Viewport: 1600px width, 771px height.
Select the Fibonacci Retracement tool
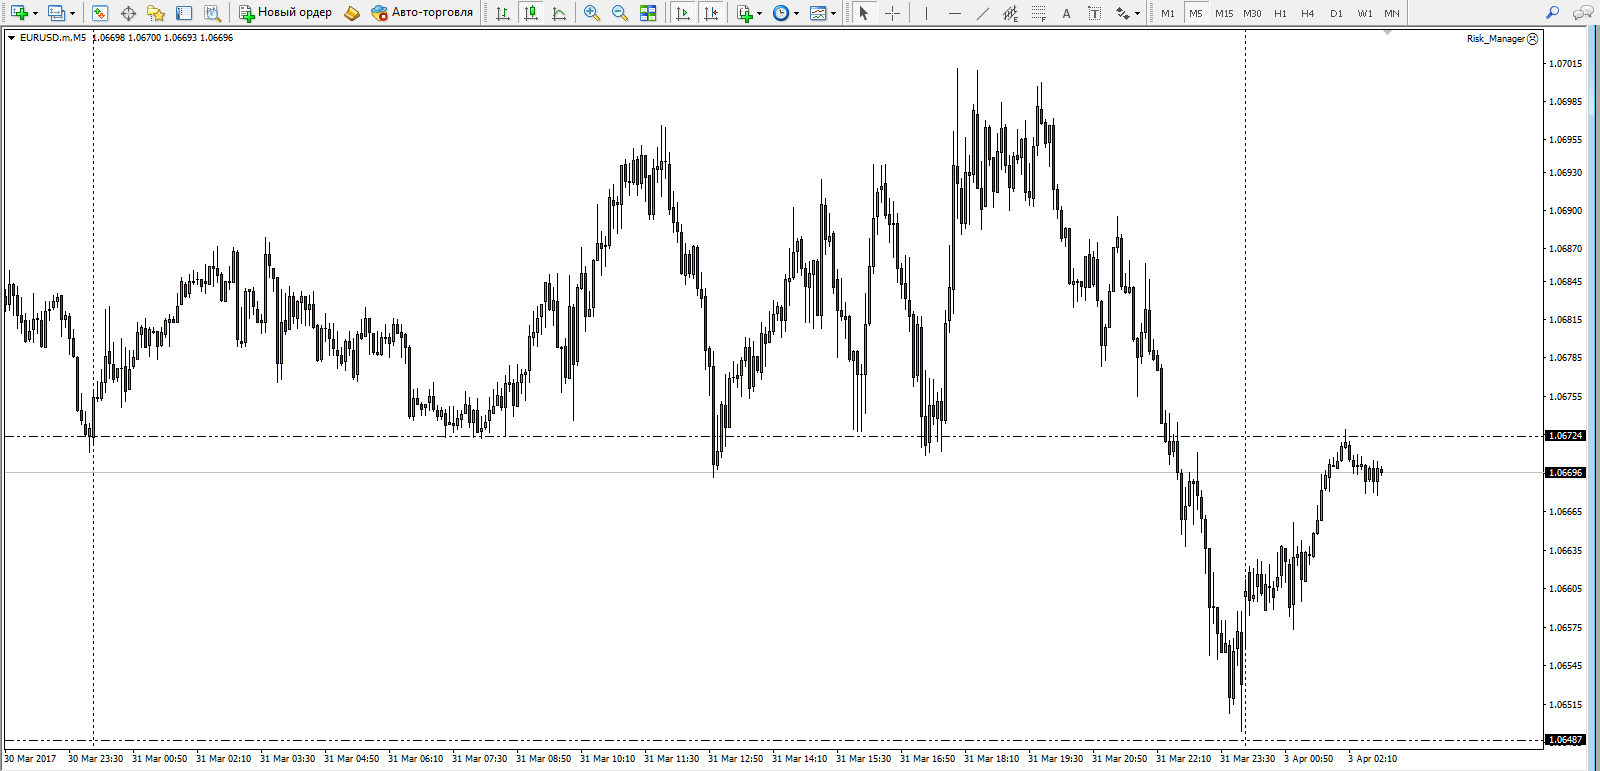coord(1038,13)
